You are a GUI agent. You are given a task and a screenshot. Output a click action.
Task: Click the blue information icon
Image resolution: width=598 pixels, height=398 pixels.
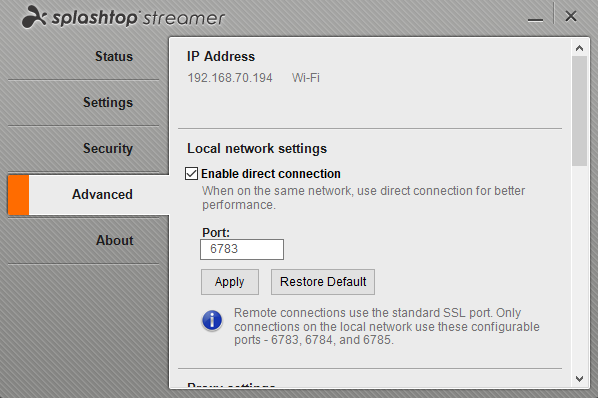[212, 320]
